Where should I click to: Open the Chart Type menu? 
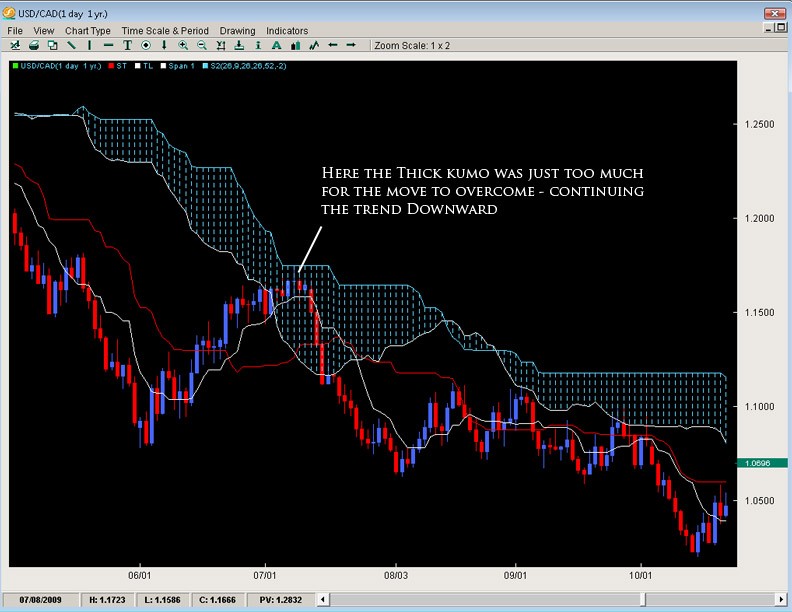(87, 31)
